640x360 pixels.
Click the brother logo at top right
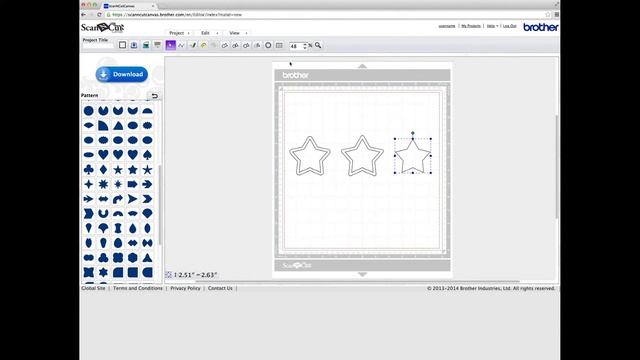pyautogui.click(x=540, y=27)
